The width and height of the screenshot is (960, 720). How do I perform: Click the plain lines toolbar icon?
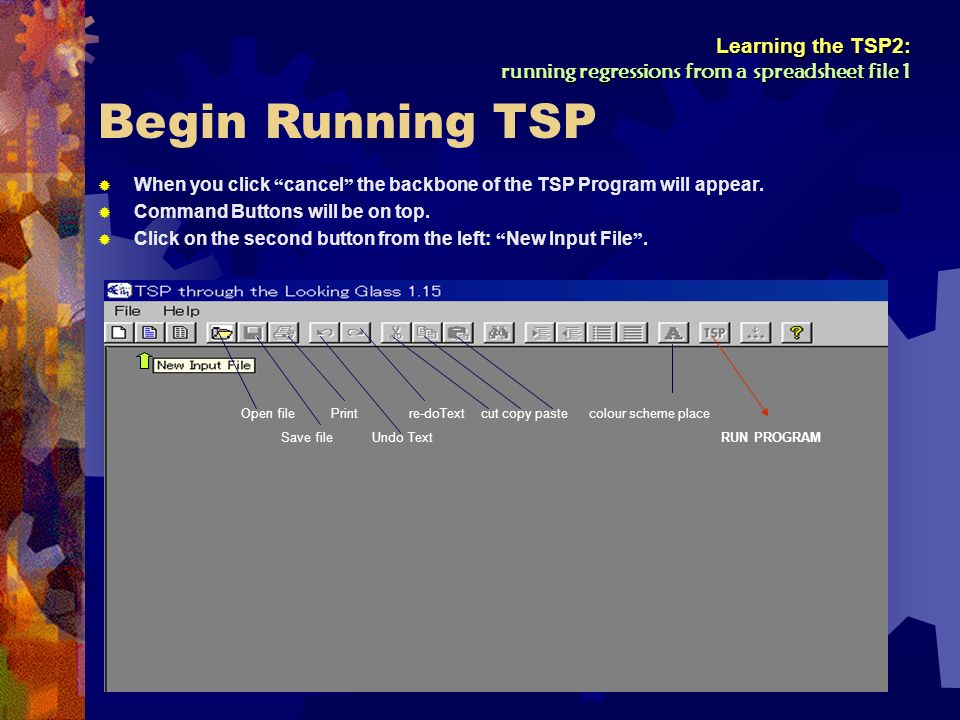pyautogui.click(x=632, y=332)
